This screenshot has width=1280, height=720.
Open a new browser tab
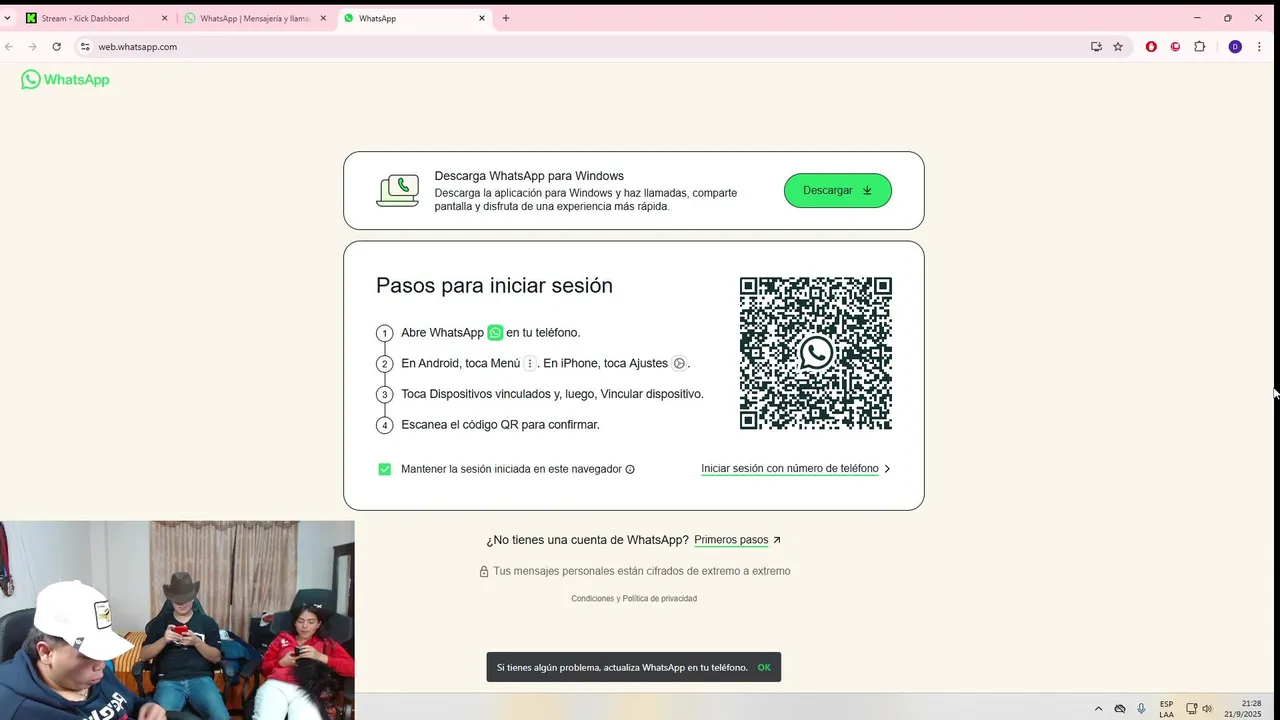506,18
